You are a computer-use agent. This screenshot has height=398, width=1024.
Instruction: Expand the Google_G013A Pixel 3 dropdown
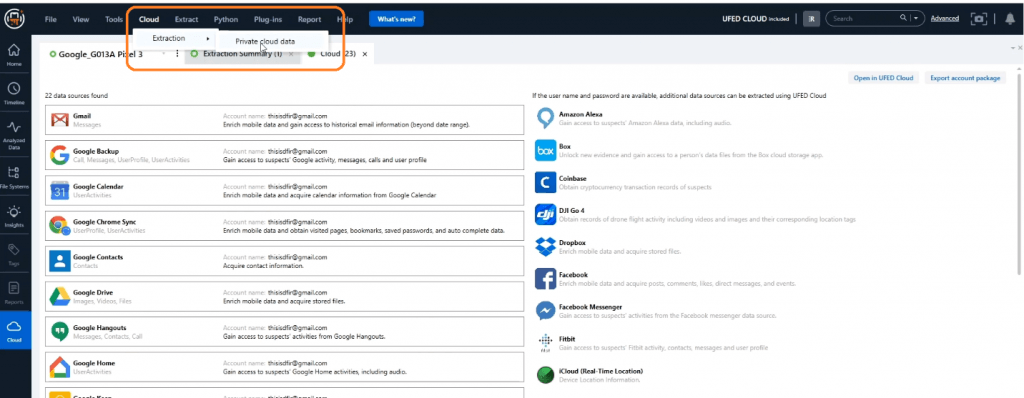pos(163,54)
